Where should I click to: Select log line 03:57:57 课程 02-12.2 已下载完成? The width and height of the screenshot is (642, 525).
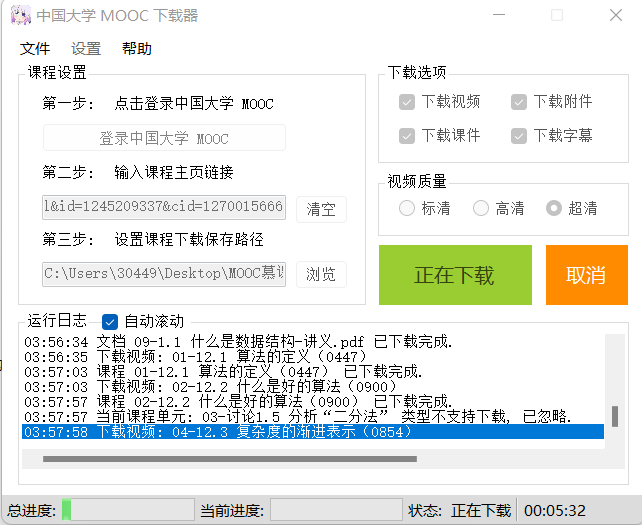(313, 402)
